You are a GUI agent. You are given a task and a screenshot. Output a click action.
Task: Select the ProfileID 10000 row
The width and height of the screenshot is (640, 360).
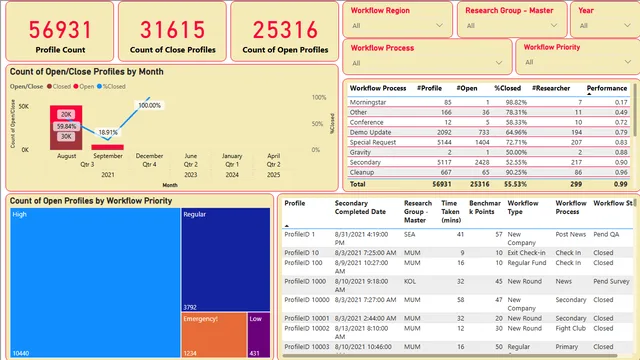[x=457, y=304]
